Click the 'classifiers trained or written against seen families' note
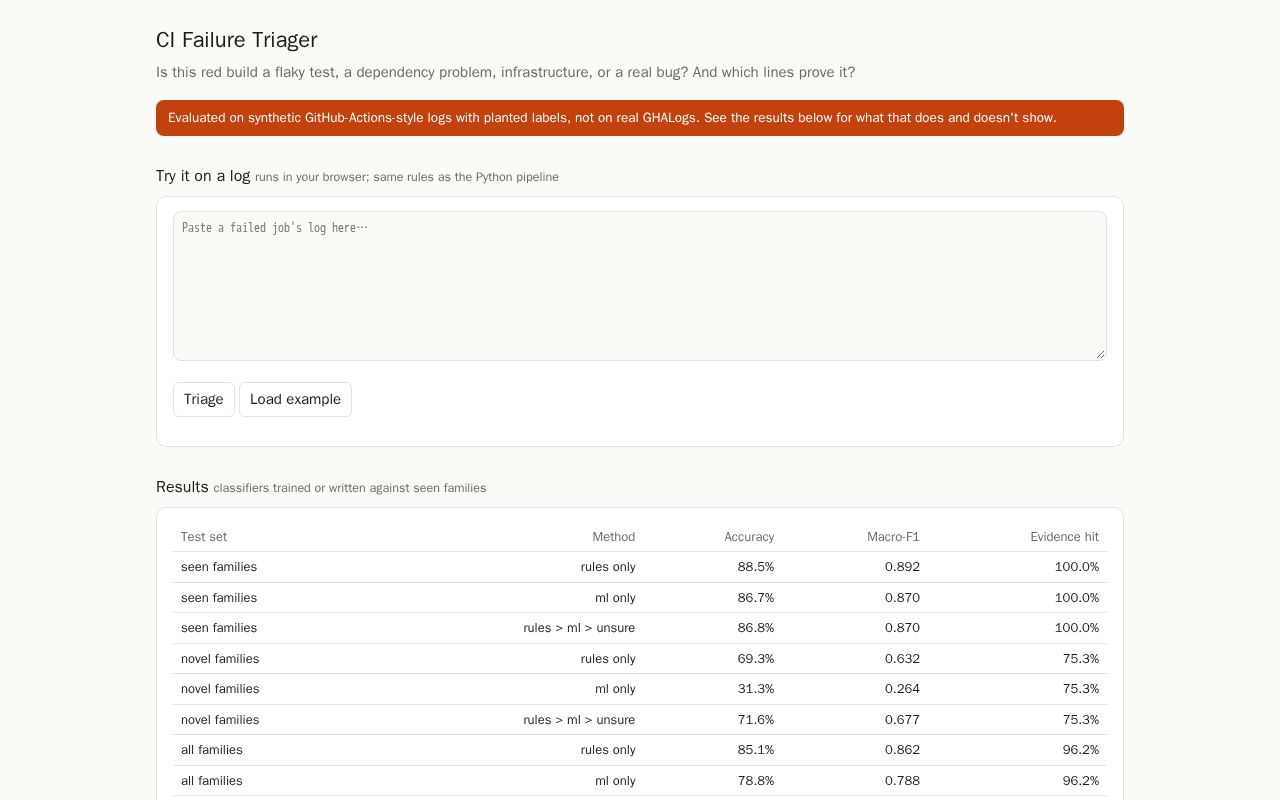The height and width of the screenshot is (800, 1280). (350, 488)
